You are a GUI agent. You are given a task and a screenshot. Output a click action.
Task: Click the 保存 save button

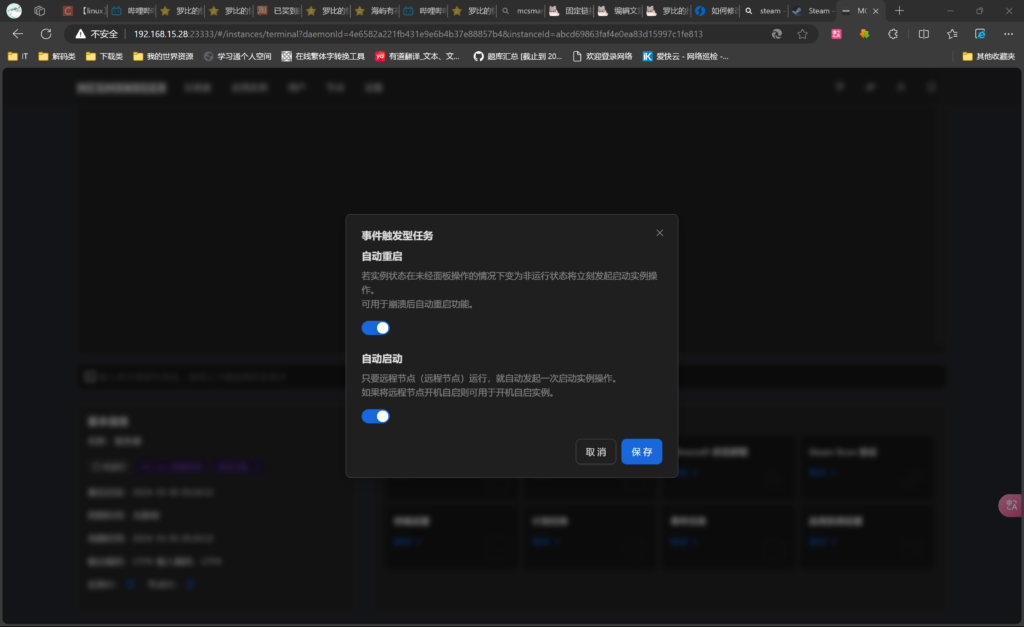(x=641, y=452)
